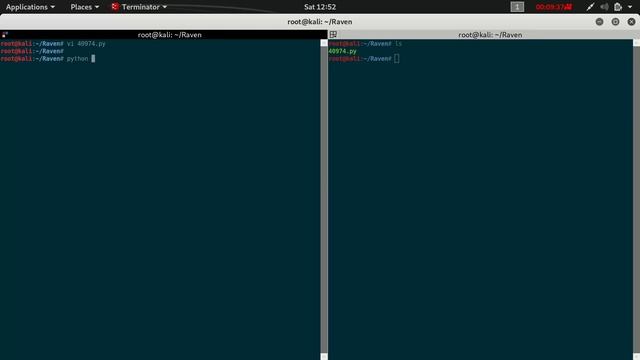The image size is (640, 360).
Task: Click the left terminal vertical scrollbar
Action: [324, 200]
